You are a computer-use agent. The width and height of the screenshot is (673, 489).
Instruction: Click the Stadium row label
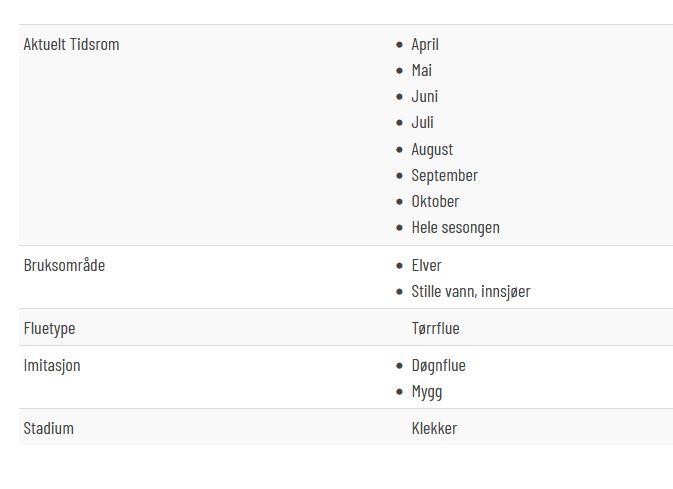point(49,428)
